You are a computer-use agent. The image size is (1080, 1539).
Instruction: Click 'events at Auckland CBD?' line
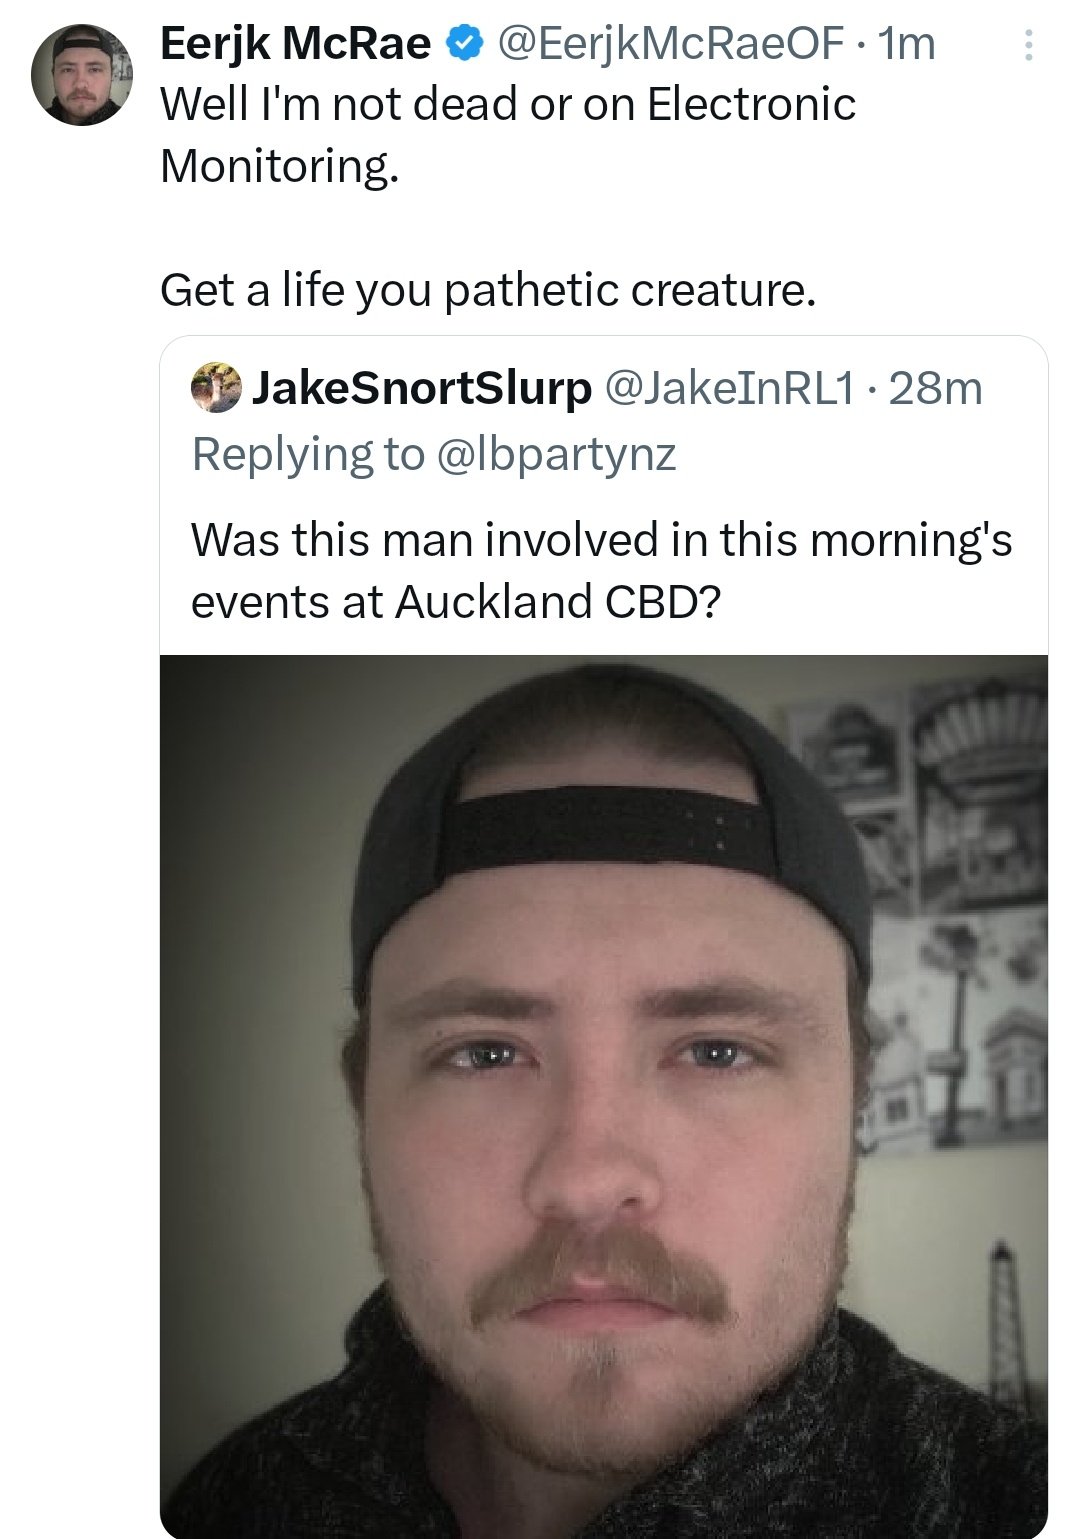[x=456, y=602]
